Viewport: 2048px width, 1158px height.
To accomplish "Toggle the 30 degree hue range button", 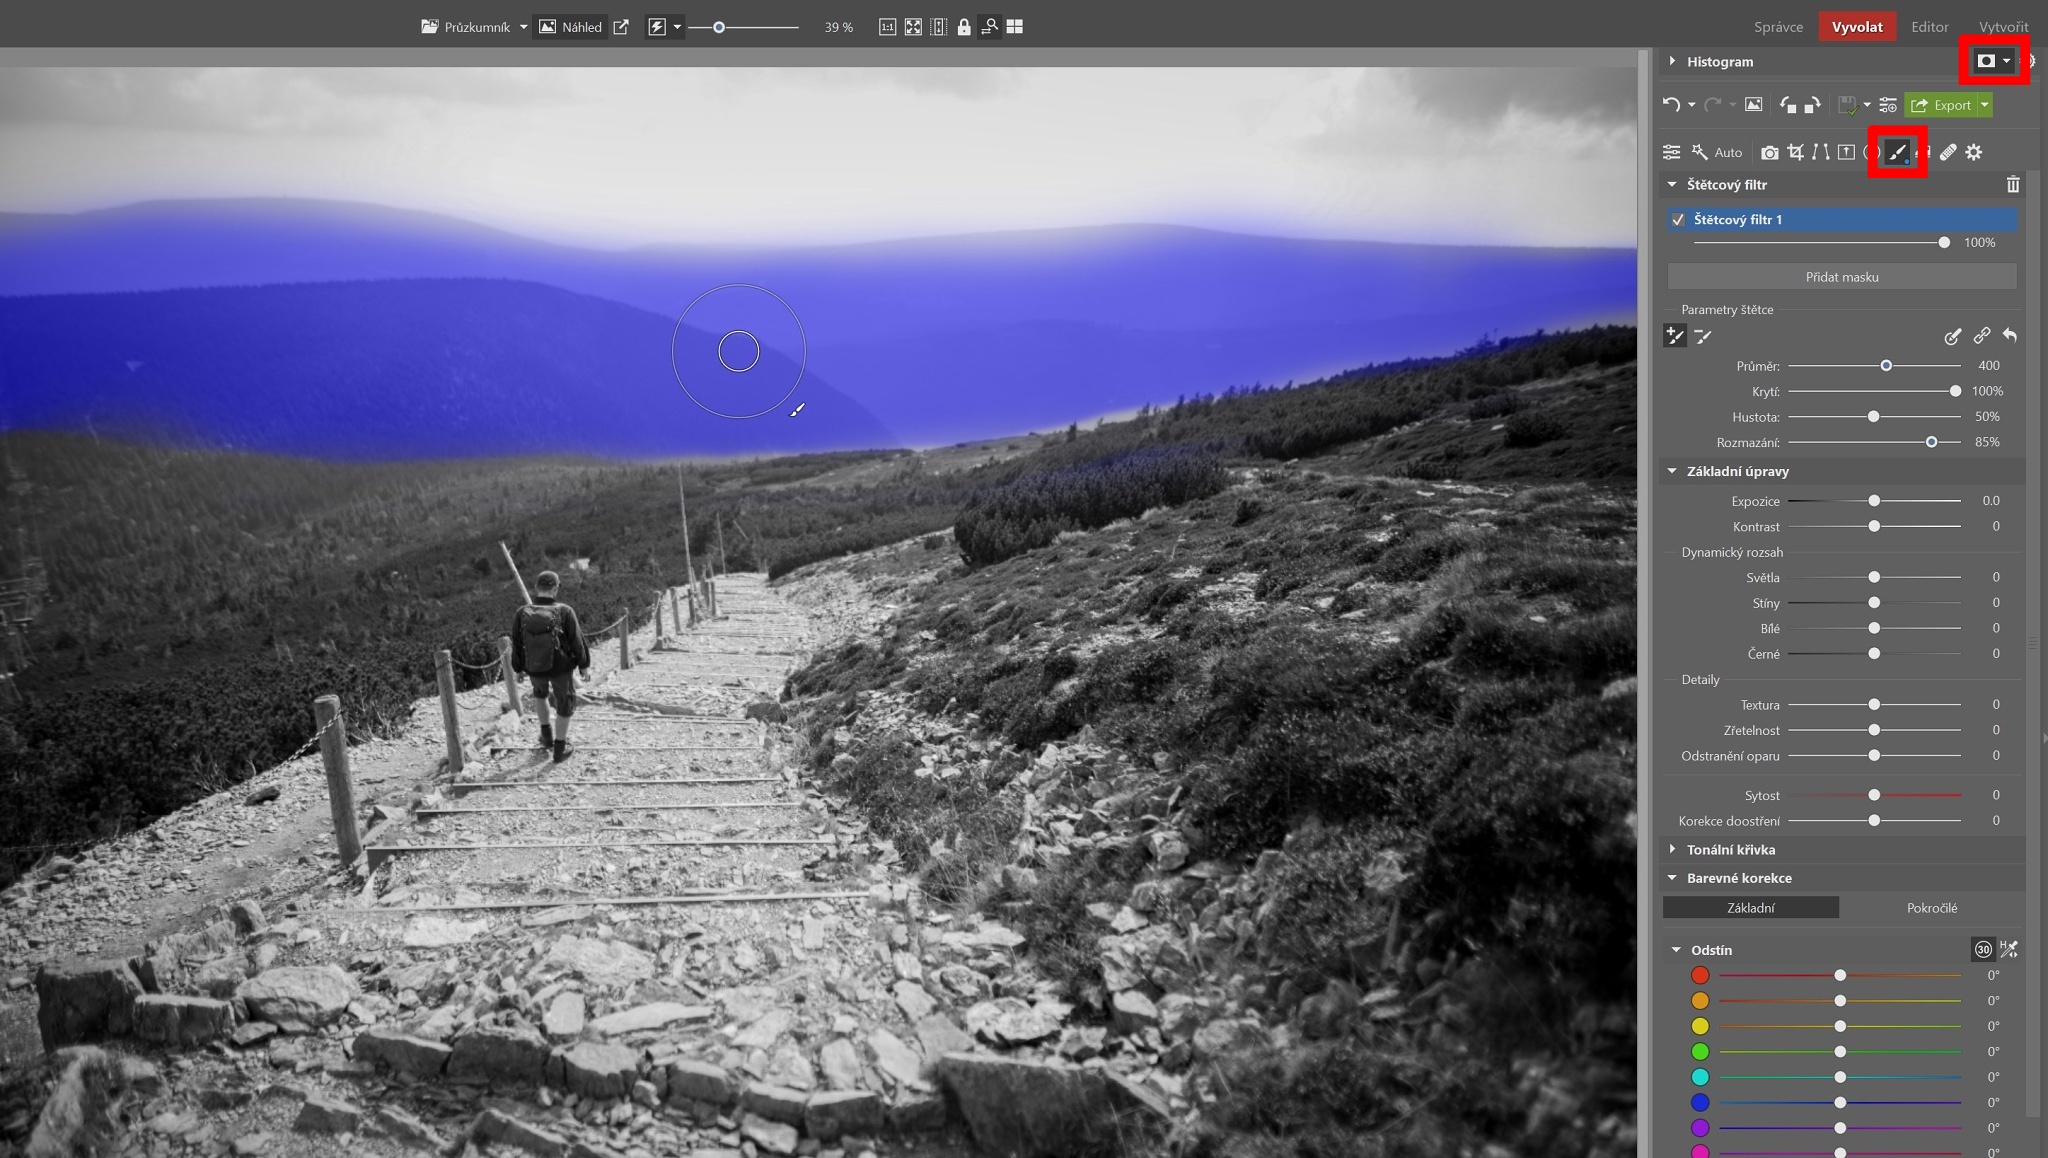I will pyautogui.click(x=1983, y=949).
